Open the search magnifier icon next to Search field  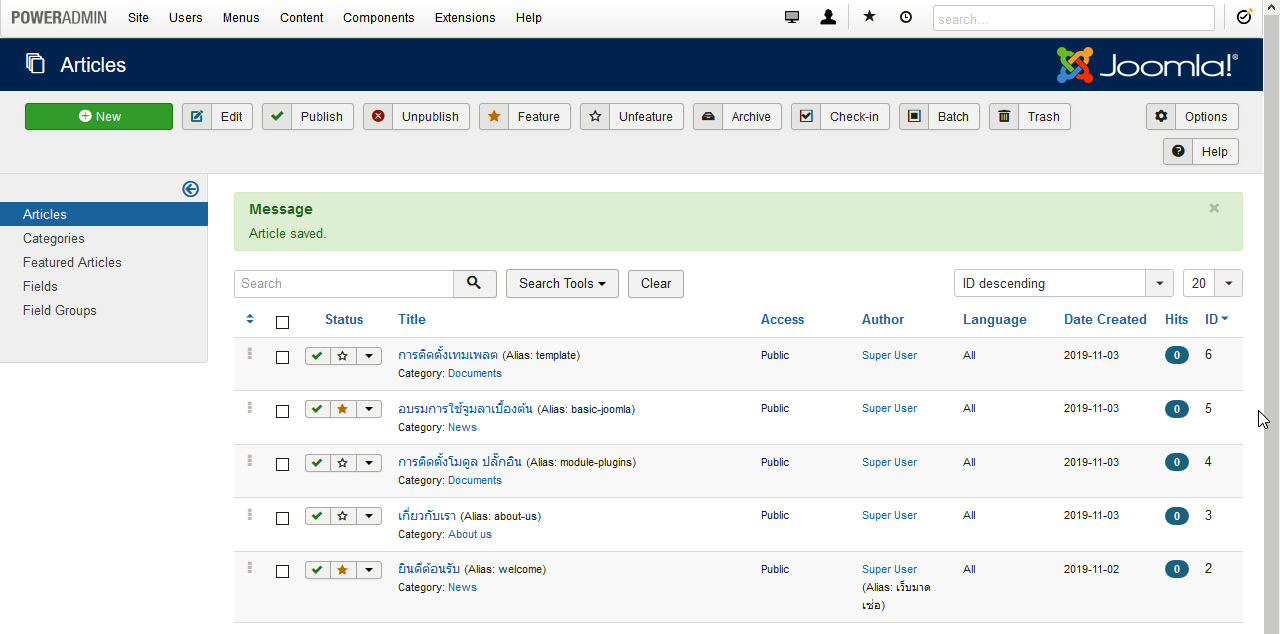(475, 284)
